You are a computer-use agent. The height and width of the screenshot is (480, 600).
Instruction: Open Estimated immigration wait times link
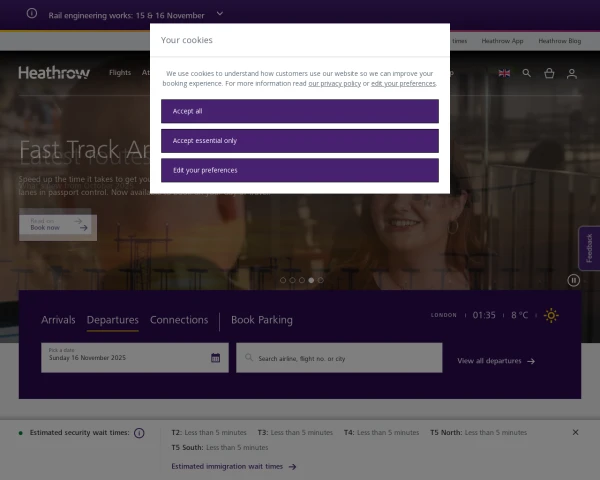pos(233,467)
